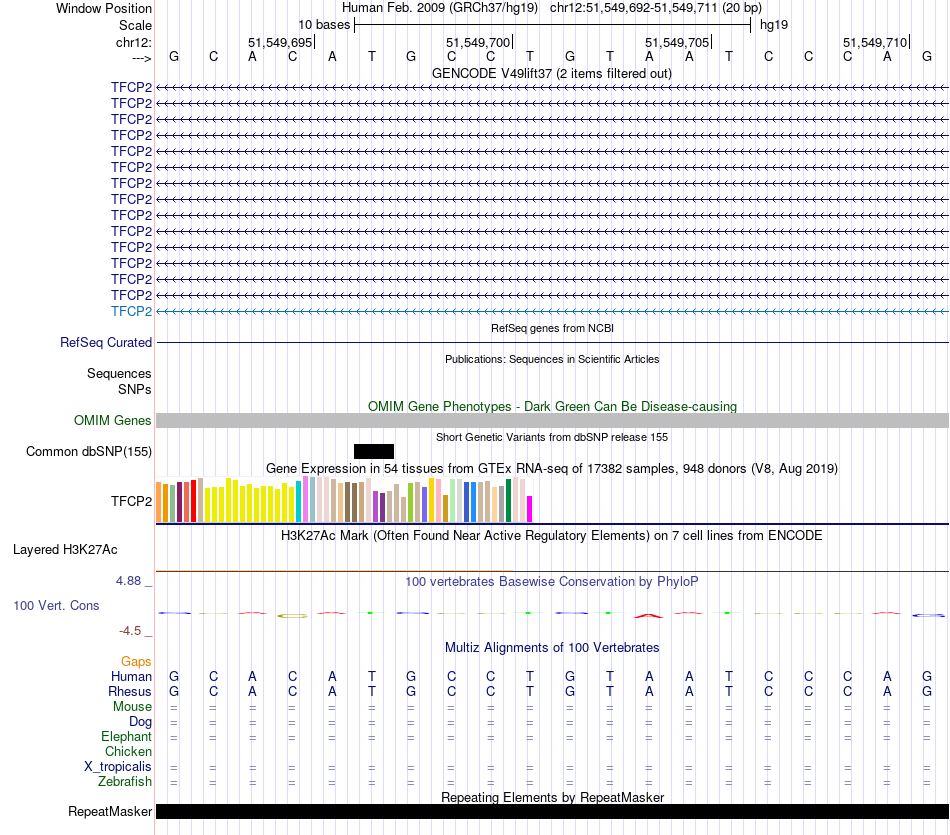
Task: Click the Human alignment row label
Action: click(131, 677)
